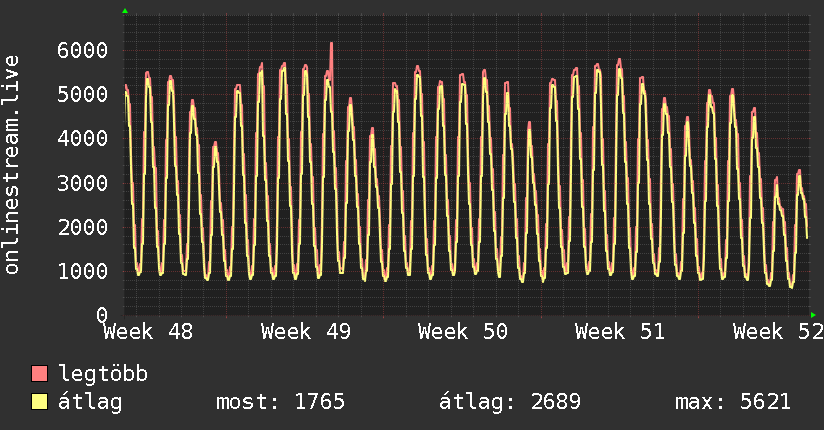Click the 1000 y-axis value
The image size is (824, 430).
pyautogui.click(x=83, y=272)
